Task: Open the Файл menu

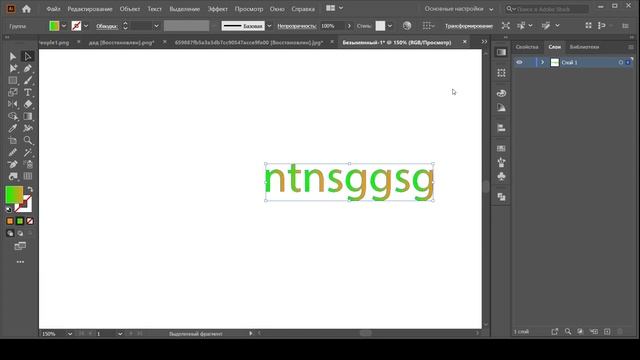Action: coord(53,9)
